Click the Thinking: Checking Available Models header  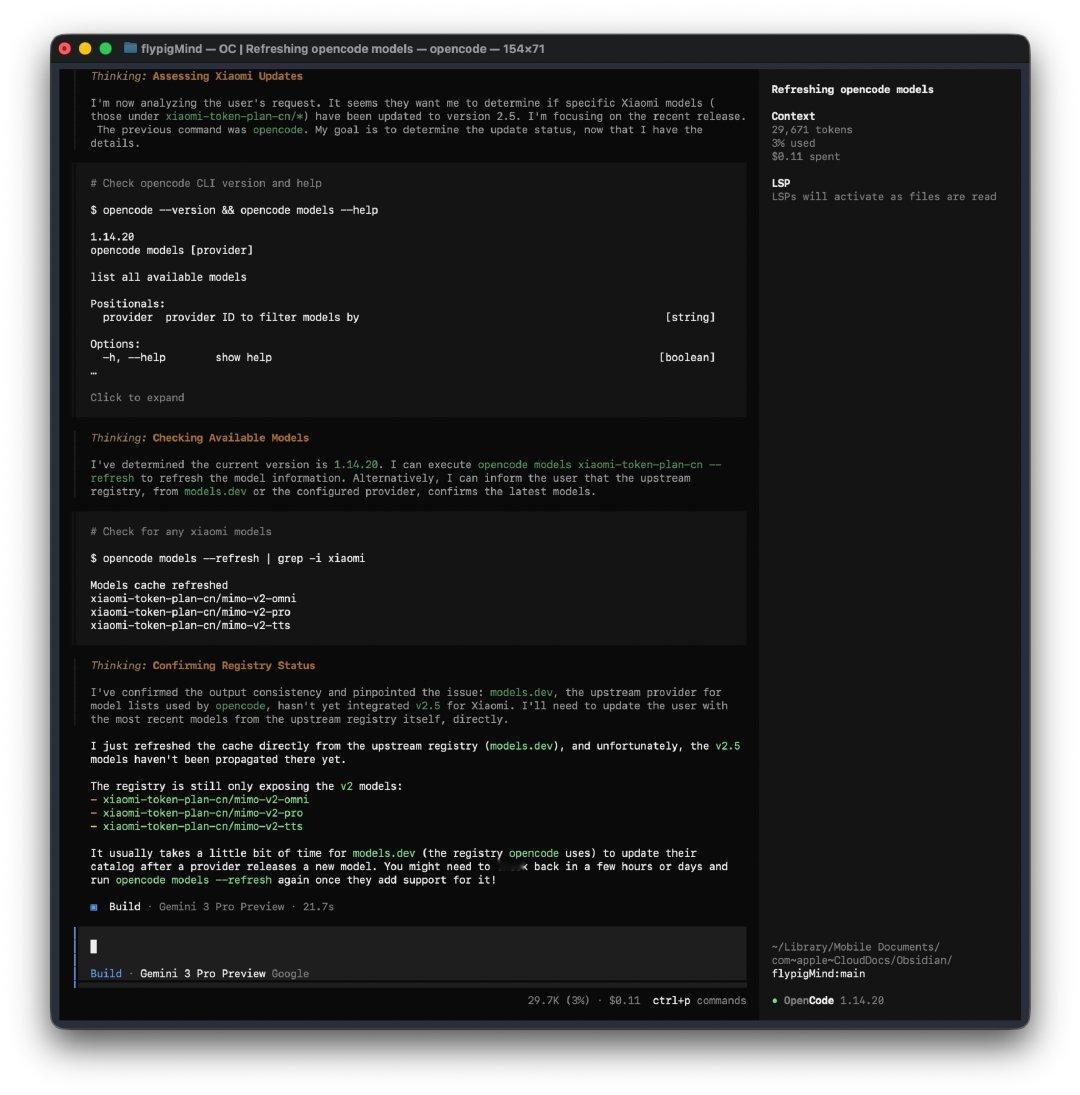pyautogui.click(x=200, y=438)
